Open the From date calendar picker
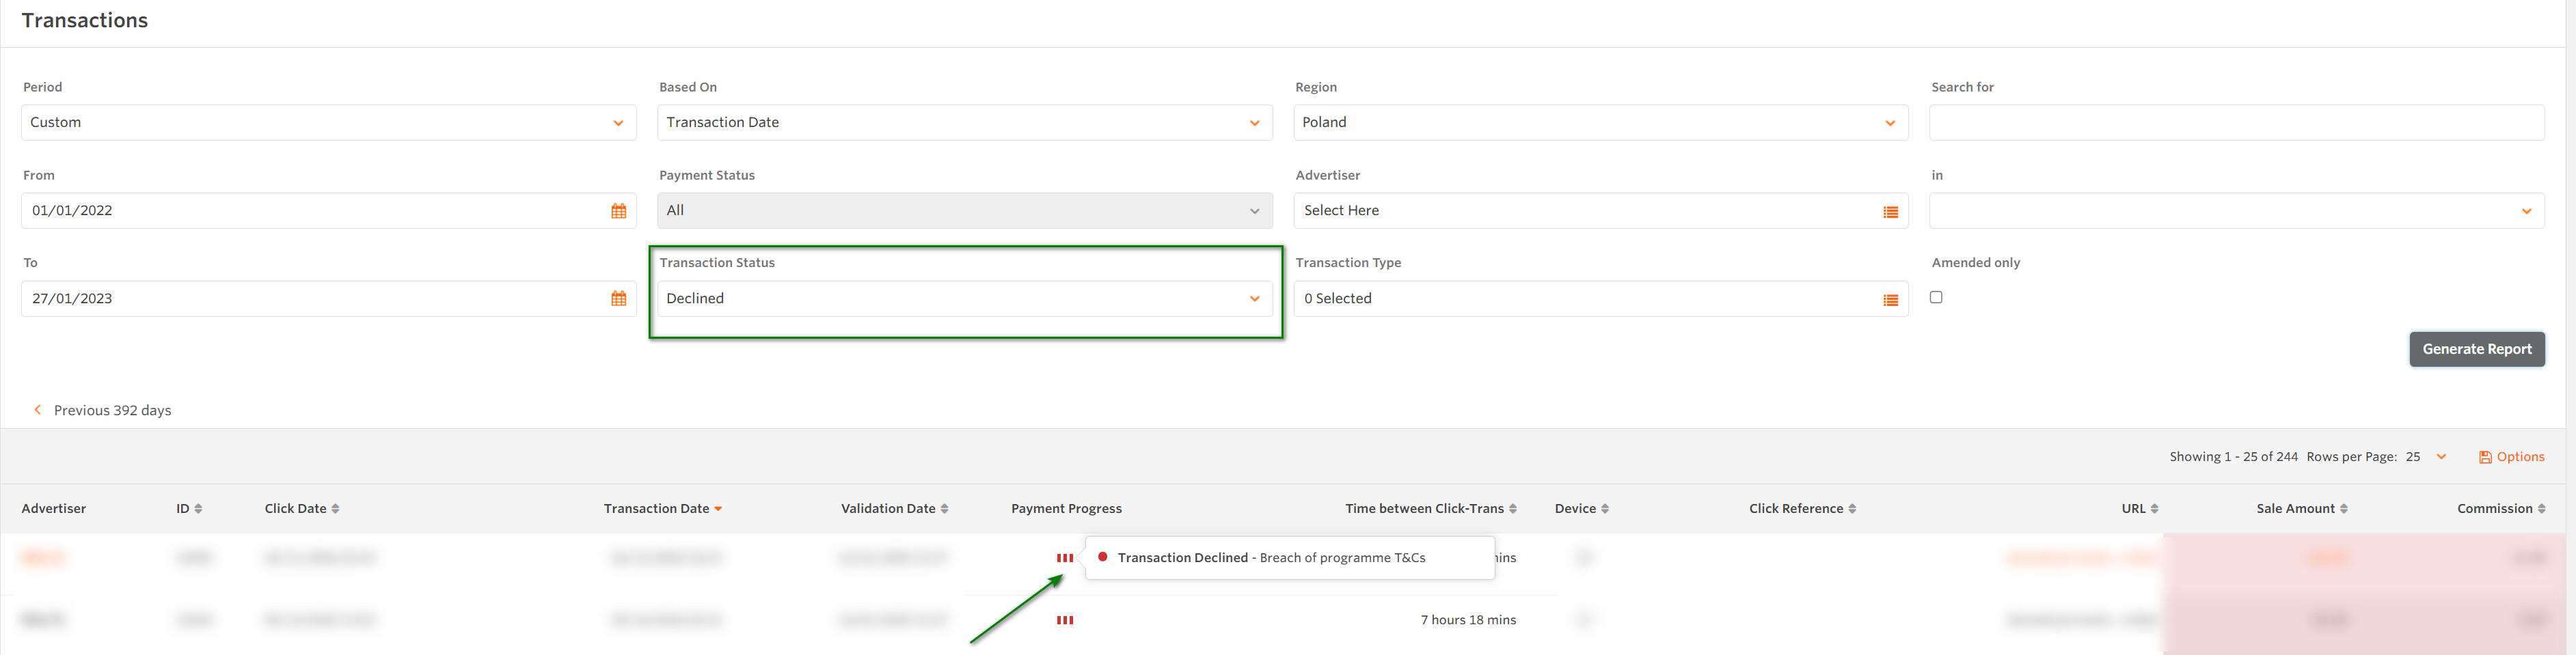Screen dimensions: 2576x655 click(x=619, y=210)
